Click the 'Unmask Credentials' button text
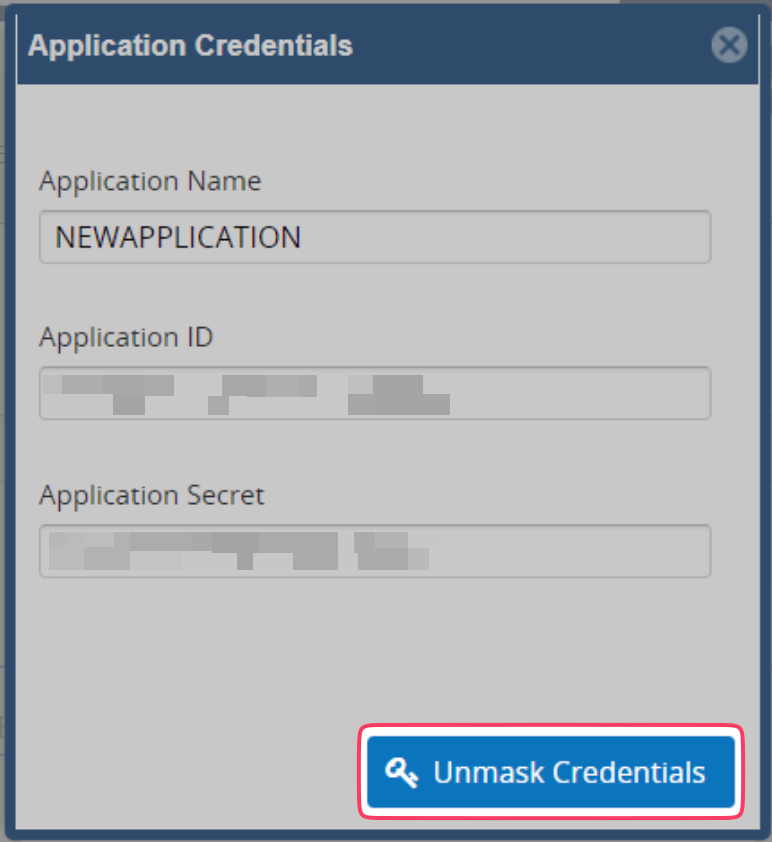The height and width of the screenshot is (842, 772). (569, 773)
